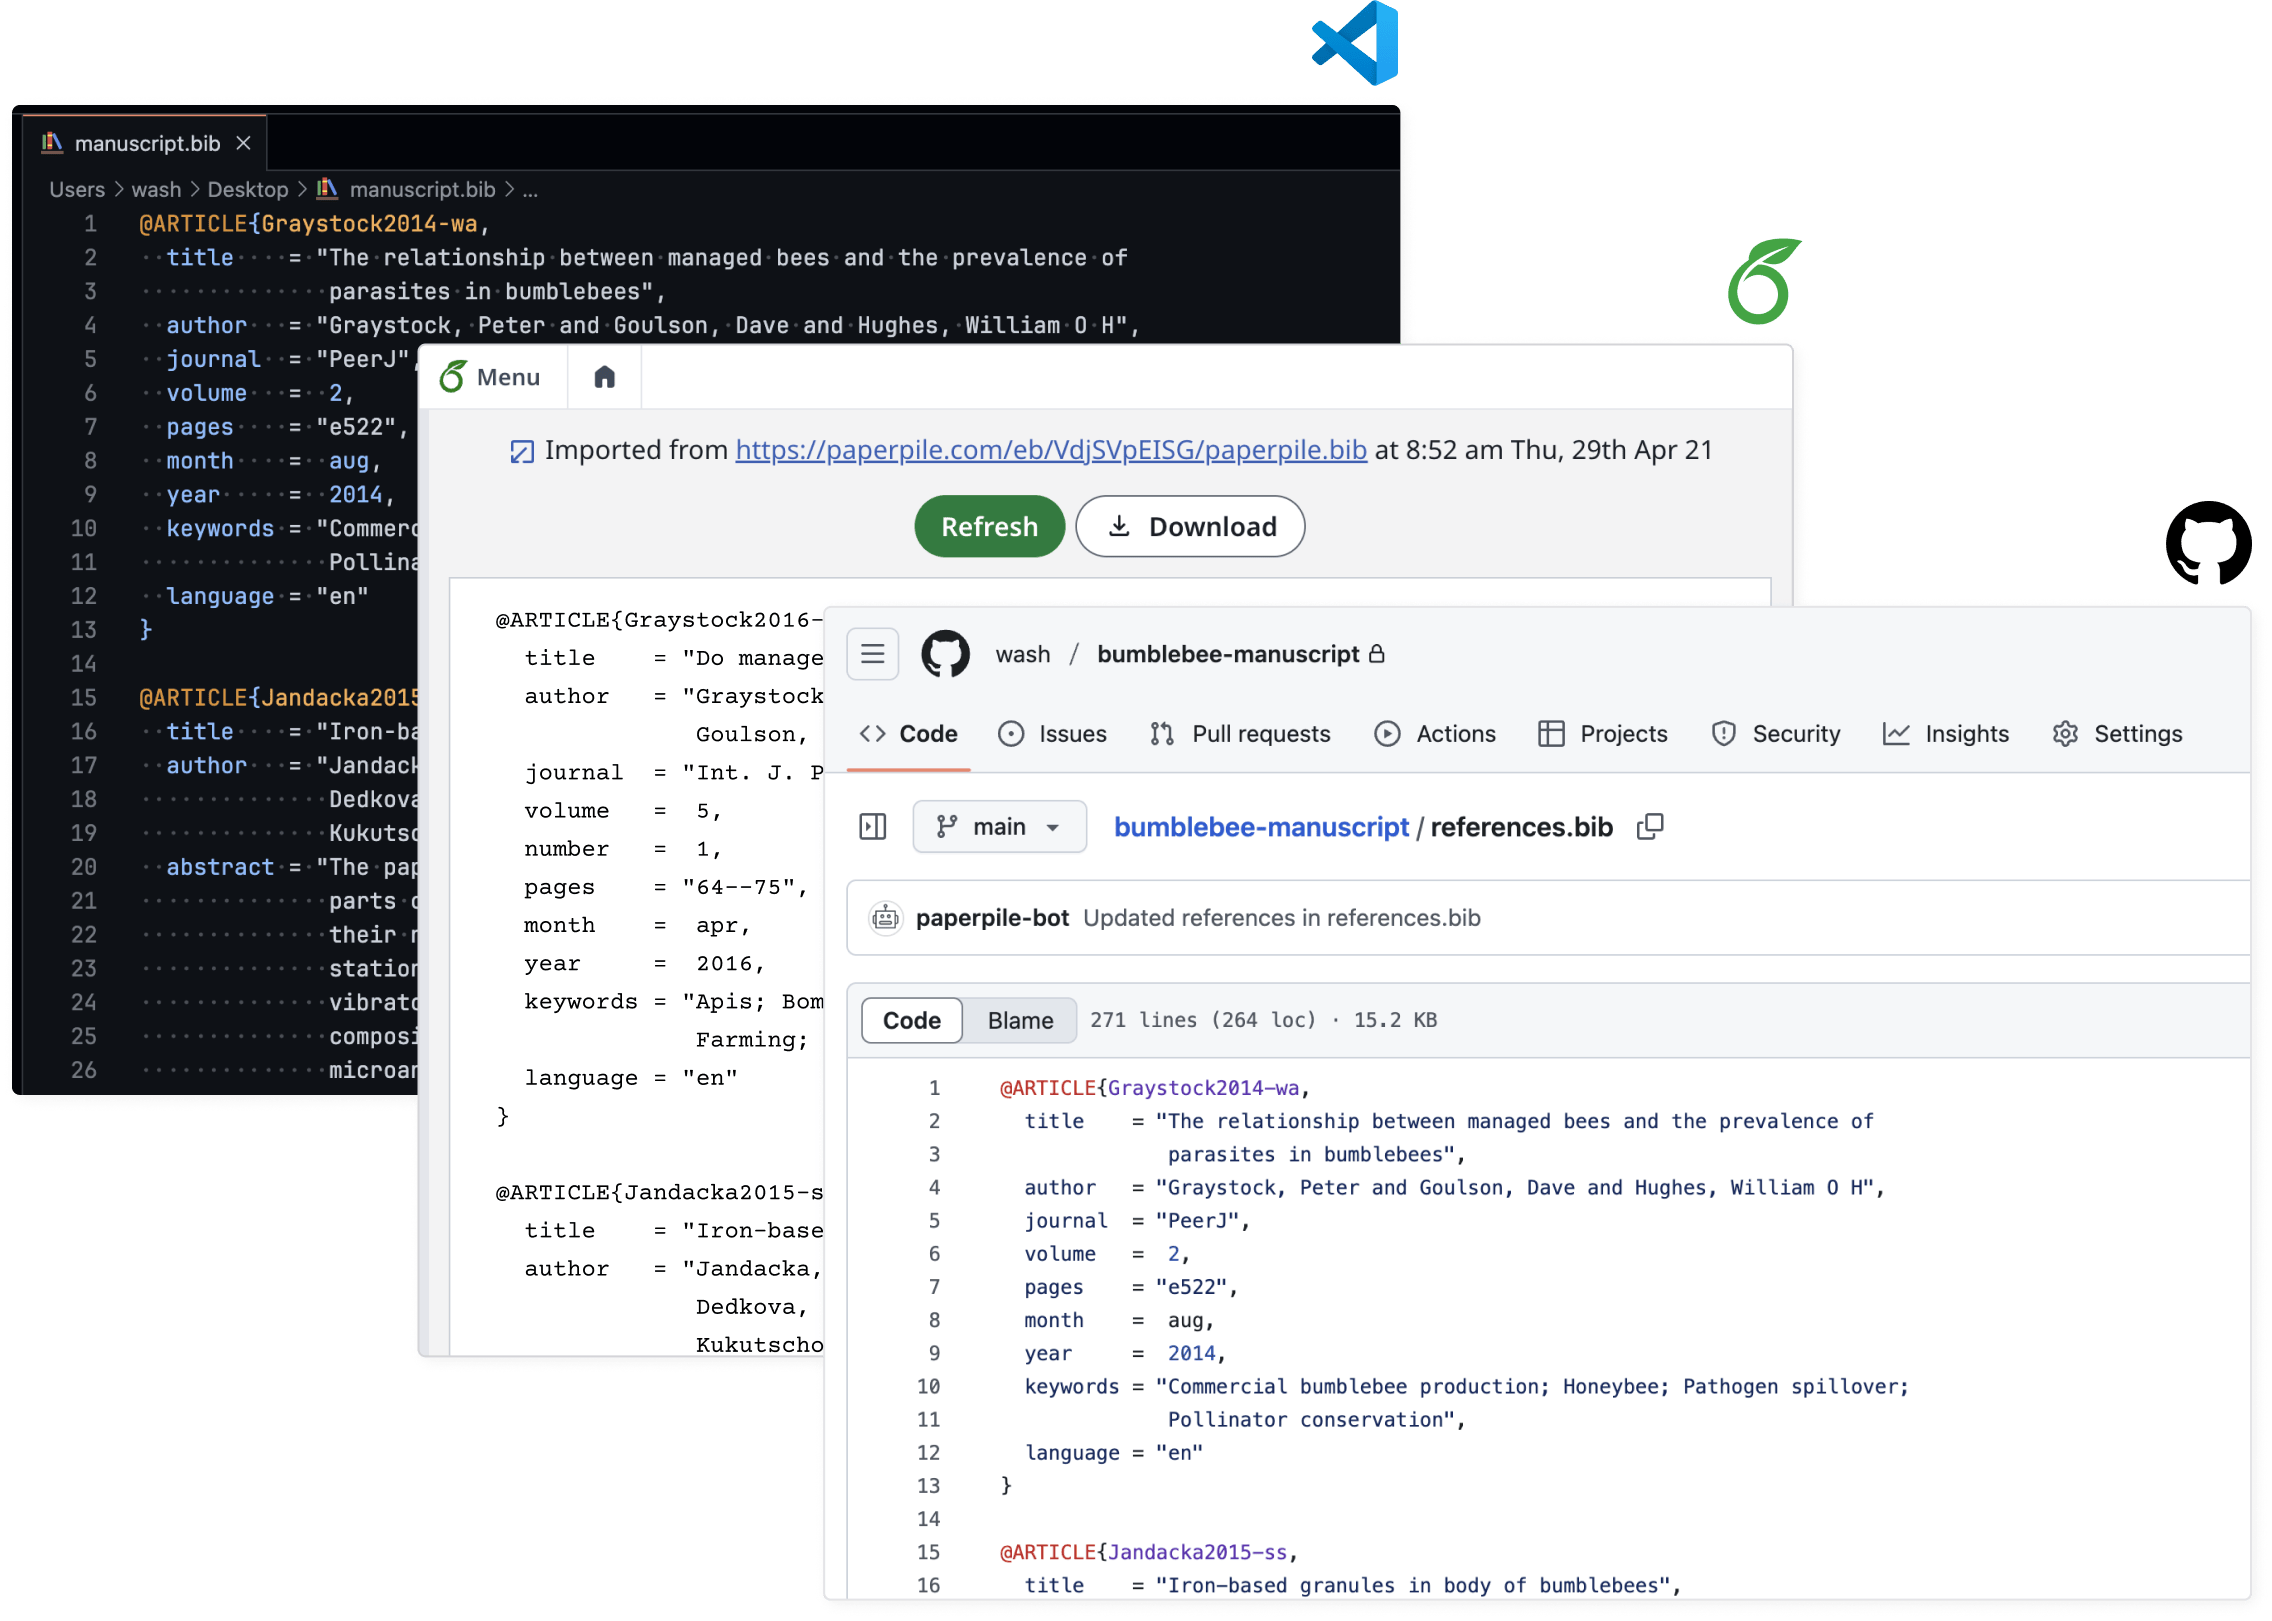Close the manuscript.bib editor tab
The height and width of the screenshot is (1621, 2272).
coord(243,143)
